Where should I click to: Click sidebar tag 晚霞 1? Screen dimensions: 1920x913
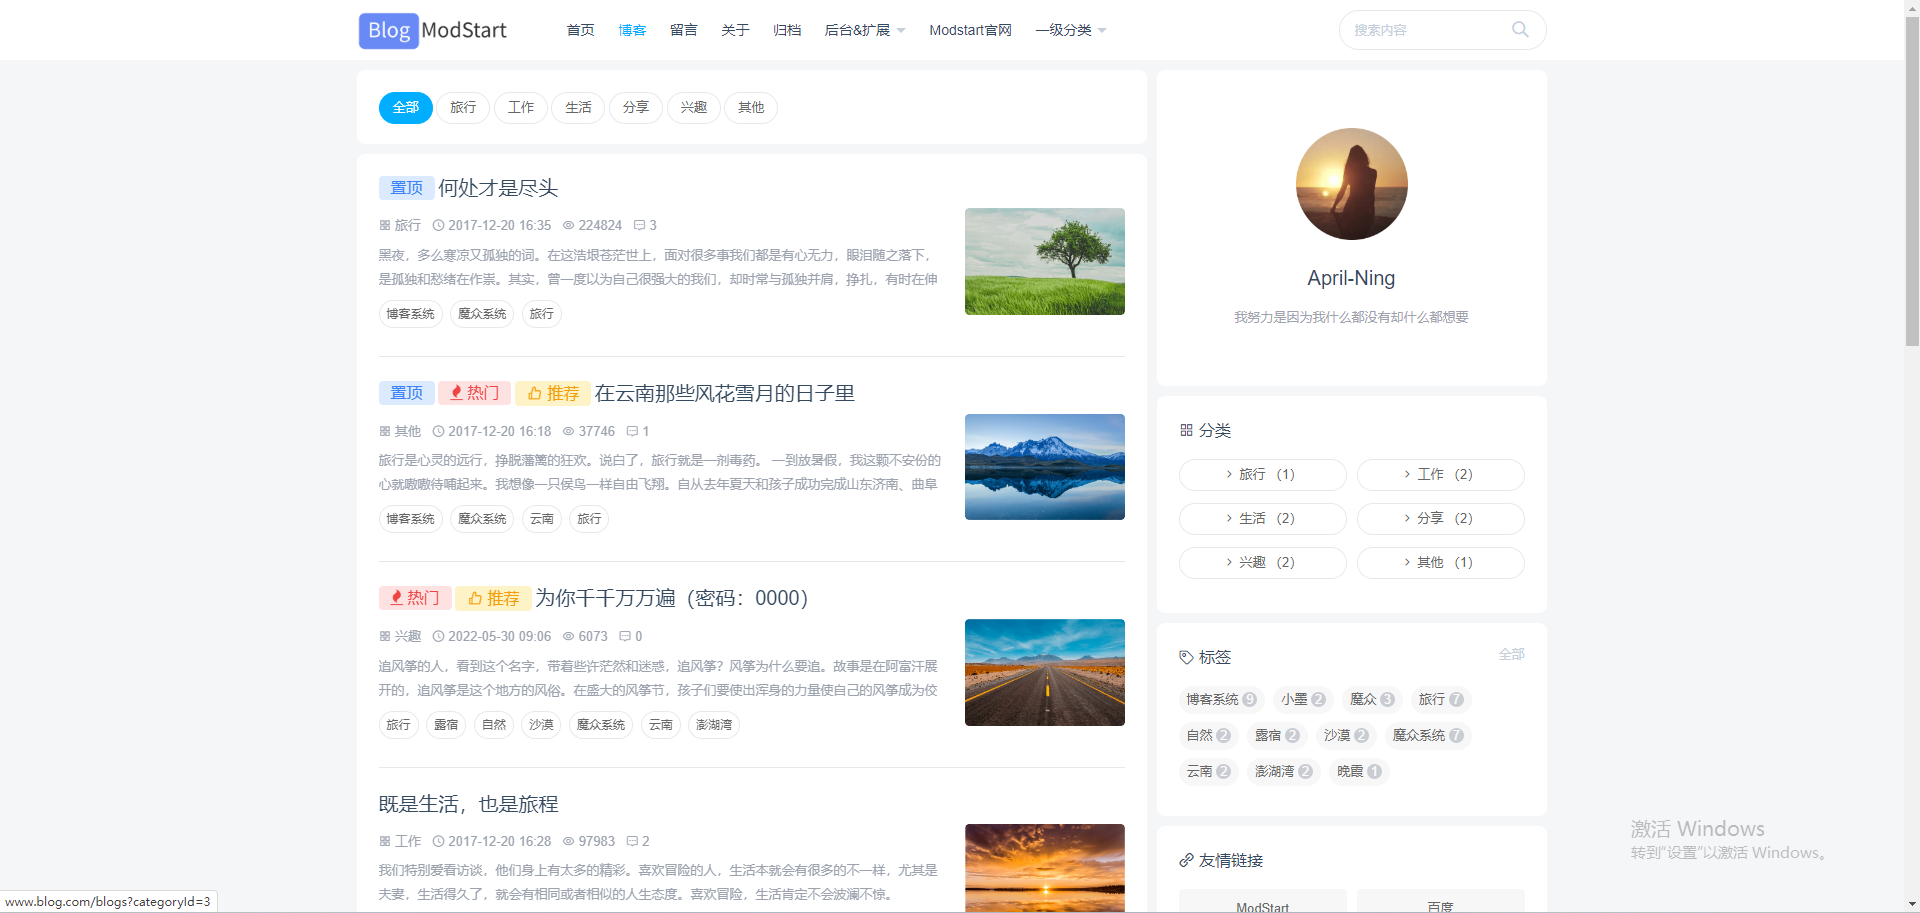pos(1359,771)
